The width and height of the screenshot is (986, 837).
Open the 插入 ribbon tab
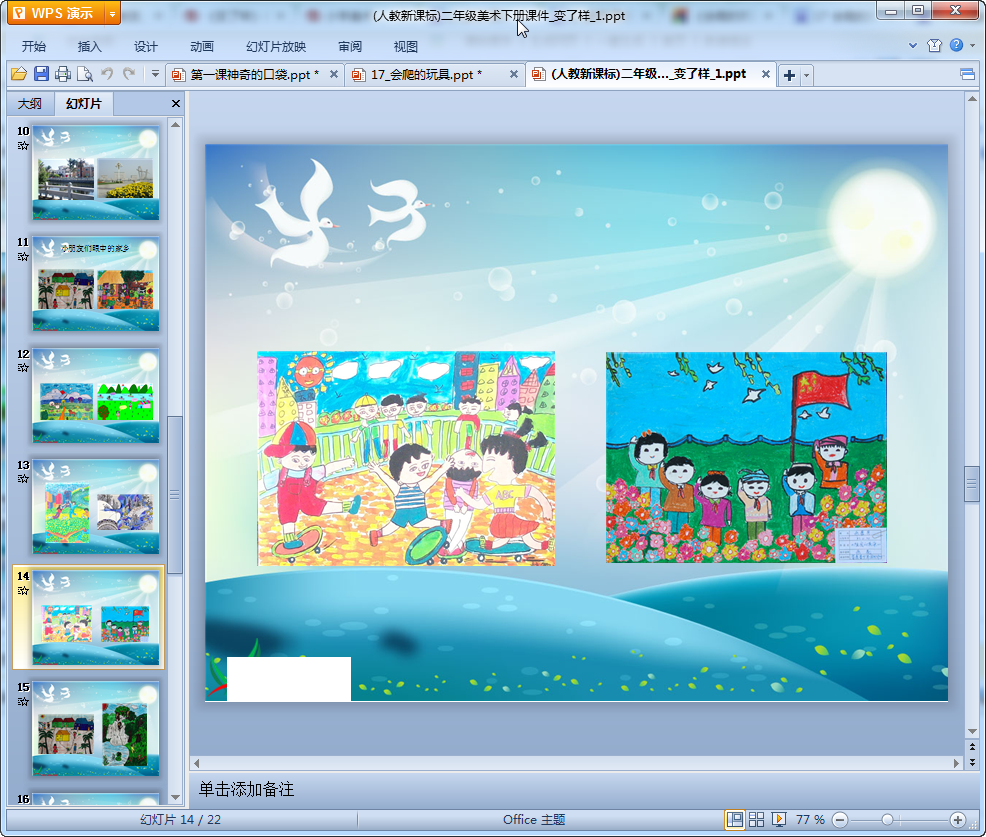tap(89, 47)
